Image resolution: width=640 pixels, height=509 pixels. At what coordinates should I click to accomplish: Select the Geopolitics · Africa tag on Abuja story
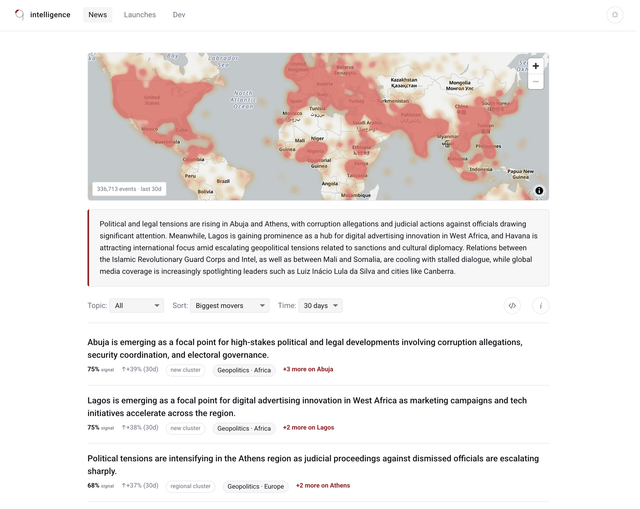(x=244, y=370)
